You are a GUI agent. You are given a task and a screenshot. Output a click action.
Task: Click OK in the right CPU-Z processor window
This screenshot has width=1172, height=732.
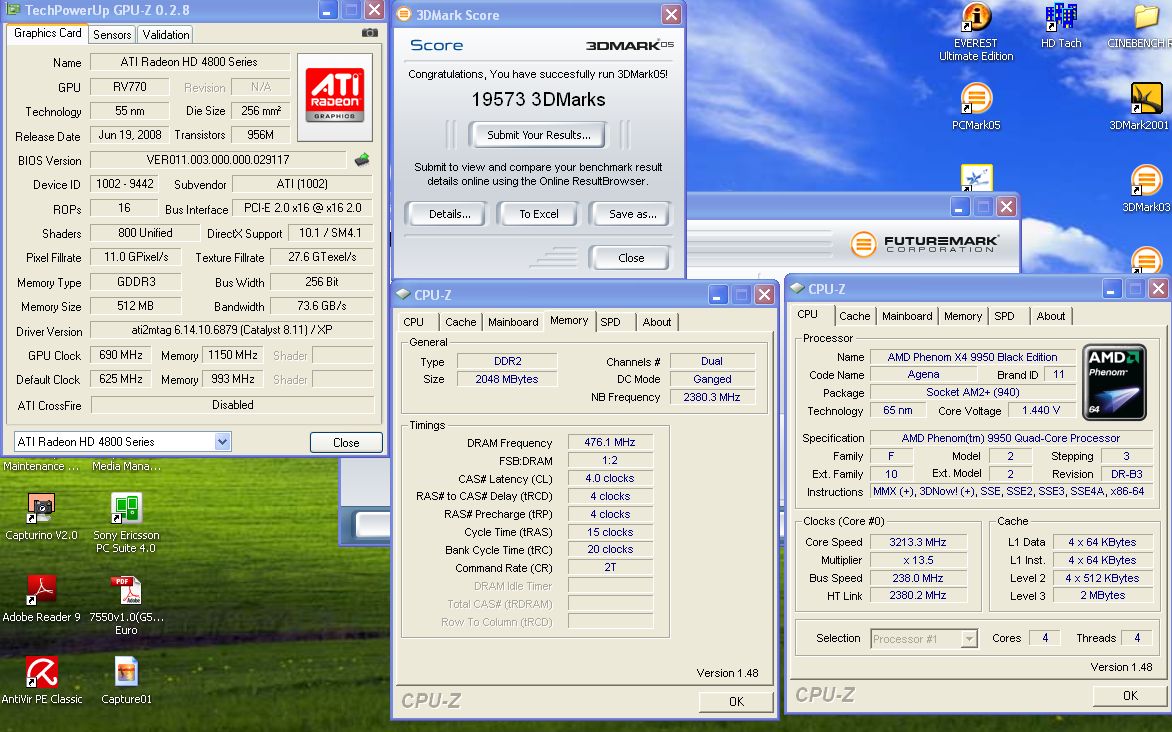pos(1130,695)
